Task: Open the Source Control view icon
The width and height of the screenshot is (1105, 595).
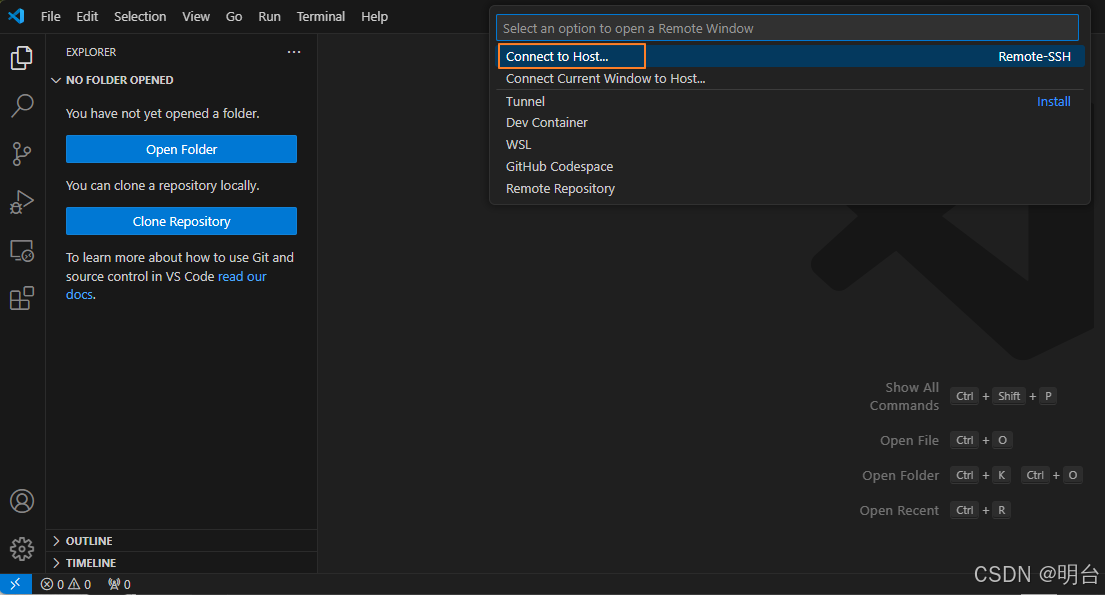Action: click(x=22, y=154)
